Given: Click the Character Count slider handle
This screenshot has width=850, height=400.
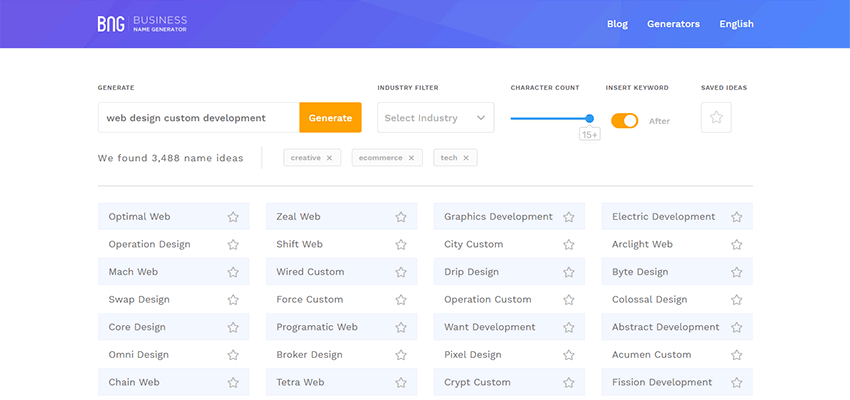Looking at the screenshot, I should point(590,118).
